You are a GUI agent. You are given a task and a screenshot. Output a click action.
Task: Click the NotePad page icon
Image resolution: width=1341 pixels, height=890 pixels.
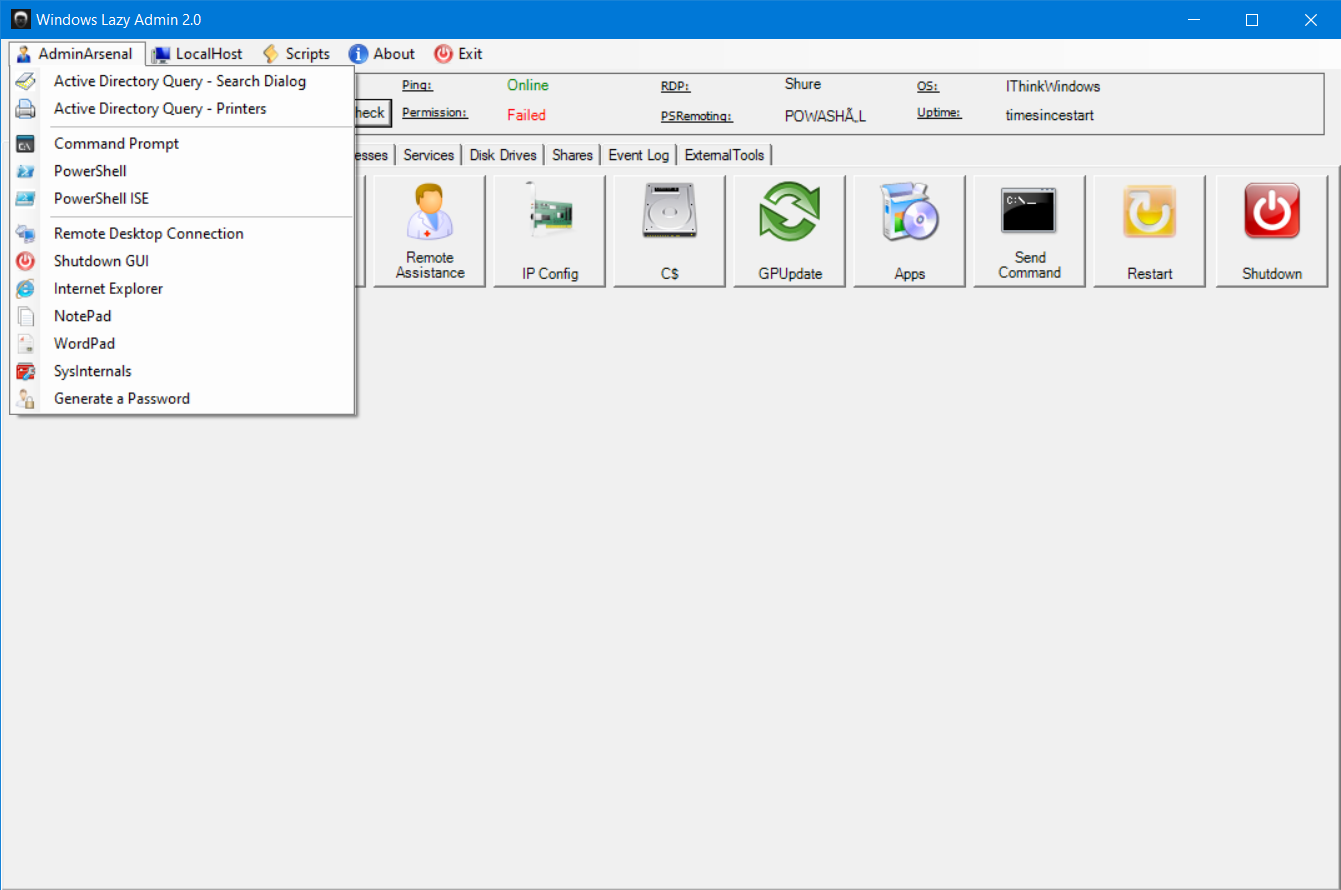25,316
